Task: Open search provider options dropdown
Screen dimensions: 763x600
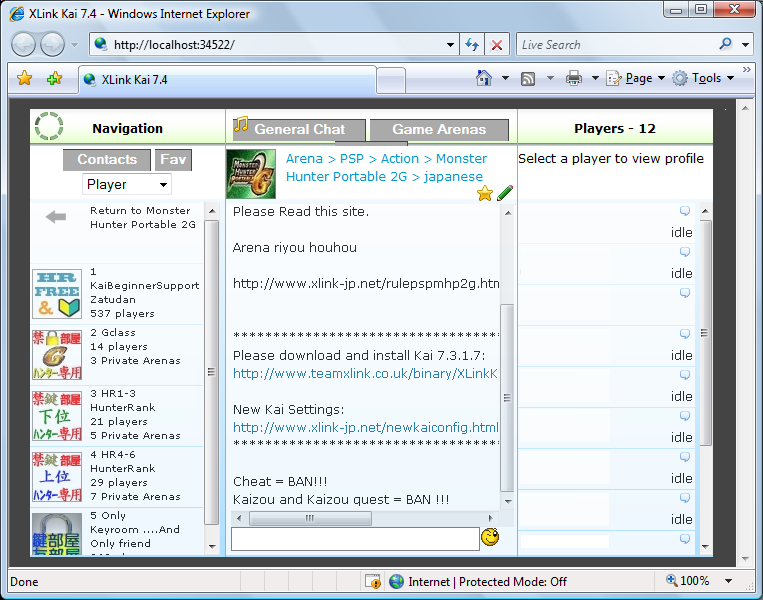Action: point(745,45)
